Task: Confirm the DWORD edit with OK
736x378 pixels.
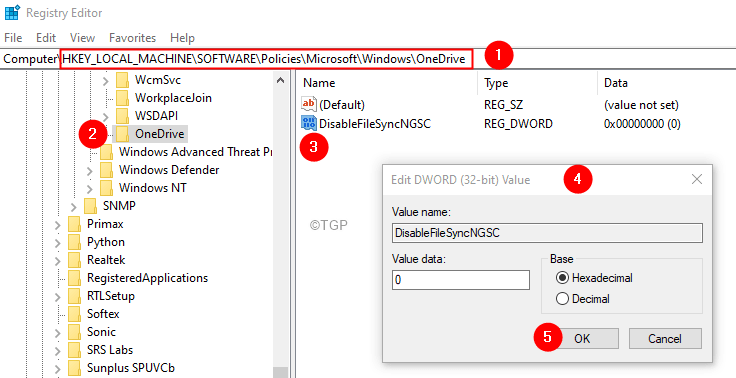Action: tap(582, 339)
